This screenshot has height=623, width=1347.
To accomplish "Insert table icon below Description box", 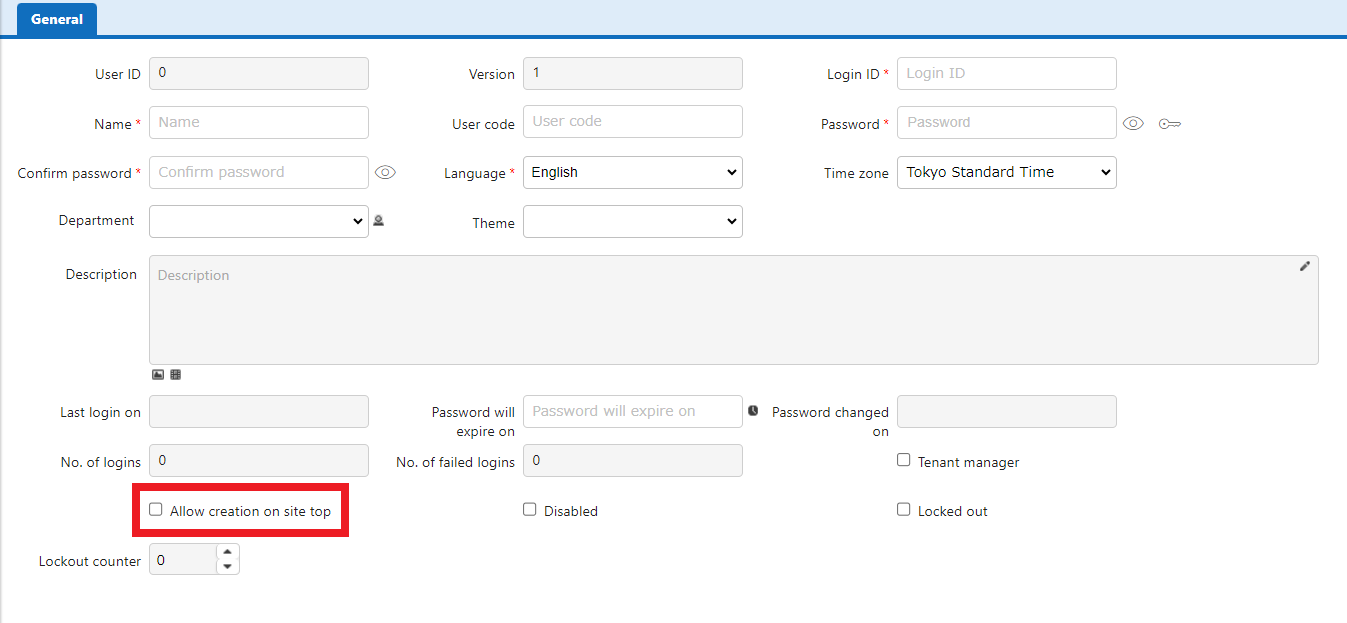I will coord(176,375).
